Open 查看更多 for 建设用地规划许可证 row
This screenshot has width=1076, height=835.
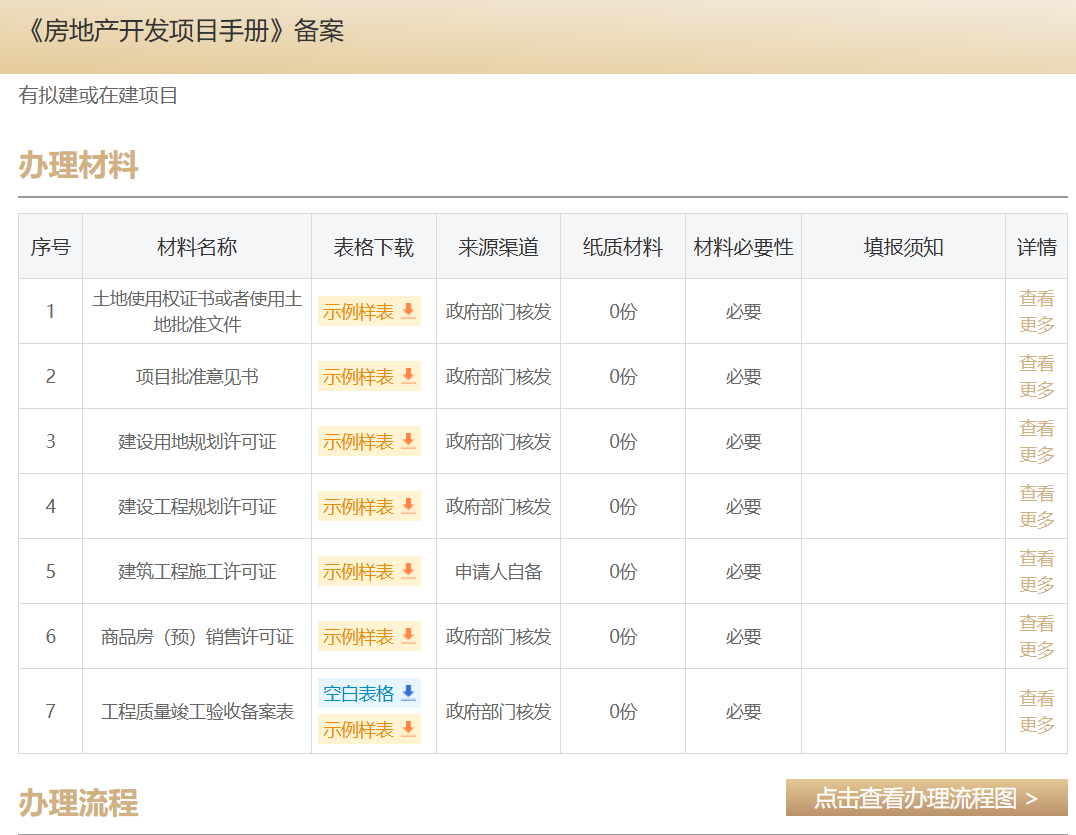point(1036,441)
